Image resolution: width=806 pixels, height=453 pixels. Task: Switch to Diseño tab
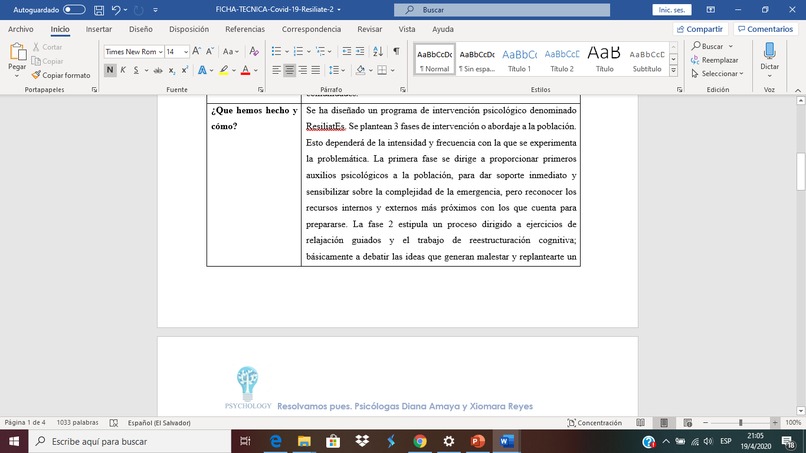click(140, 29)
